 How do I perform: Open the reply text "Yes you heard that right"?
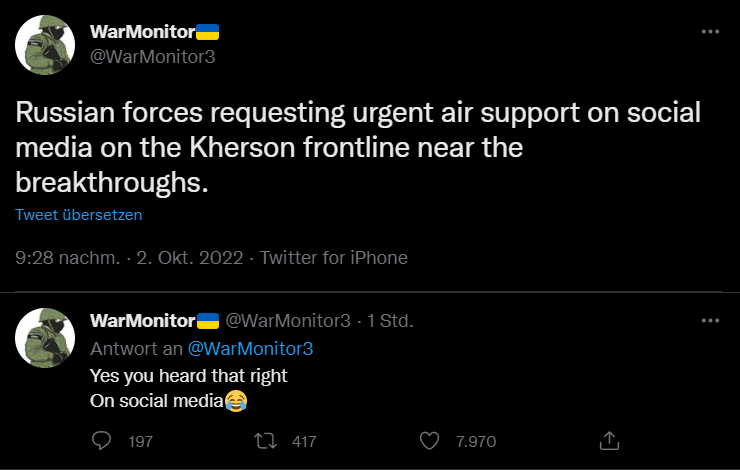[188, 376]
